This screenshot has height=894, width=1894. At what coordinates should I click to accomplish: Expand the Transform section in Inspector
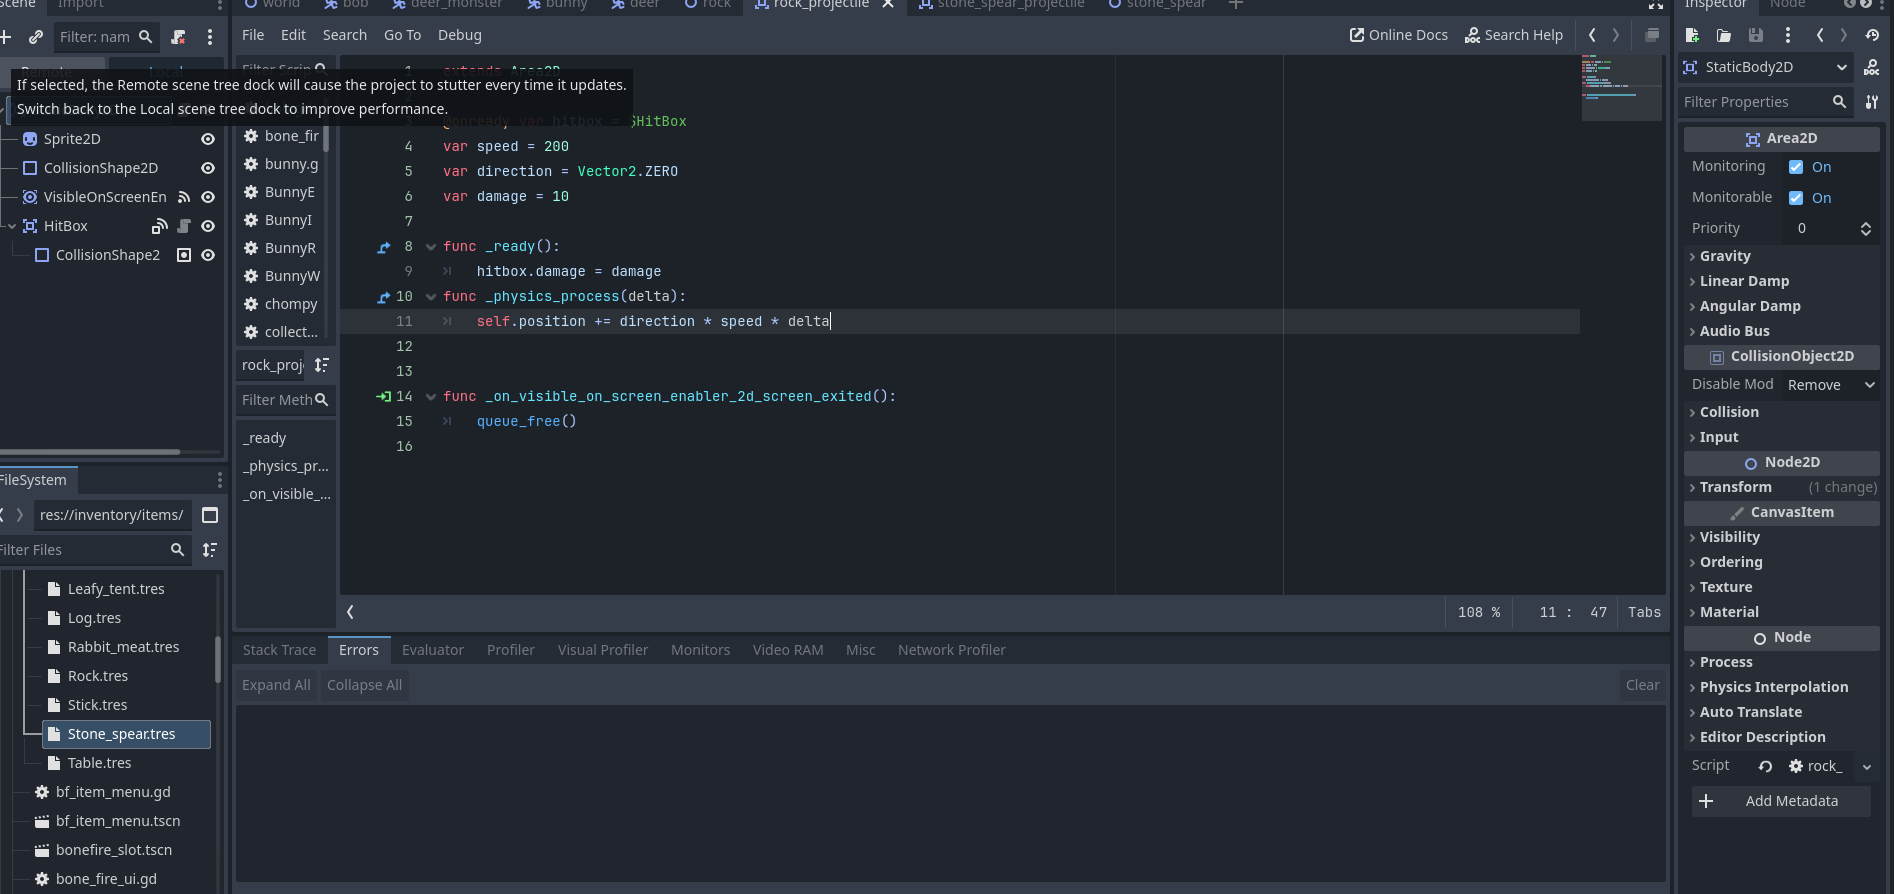(x=1735, y=487)
